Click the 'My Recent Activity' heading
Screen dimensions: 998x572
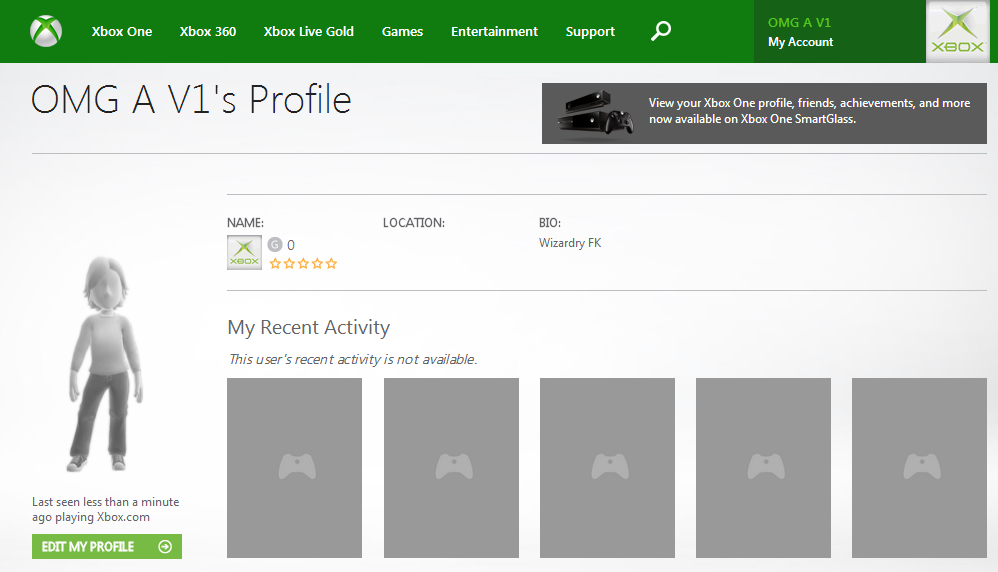[309, 327]
